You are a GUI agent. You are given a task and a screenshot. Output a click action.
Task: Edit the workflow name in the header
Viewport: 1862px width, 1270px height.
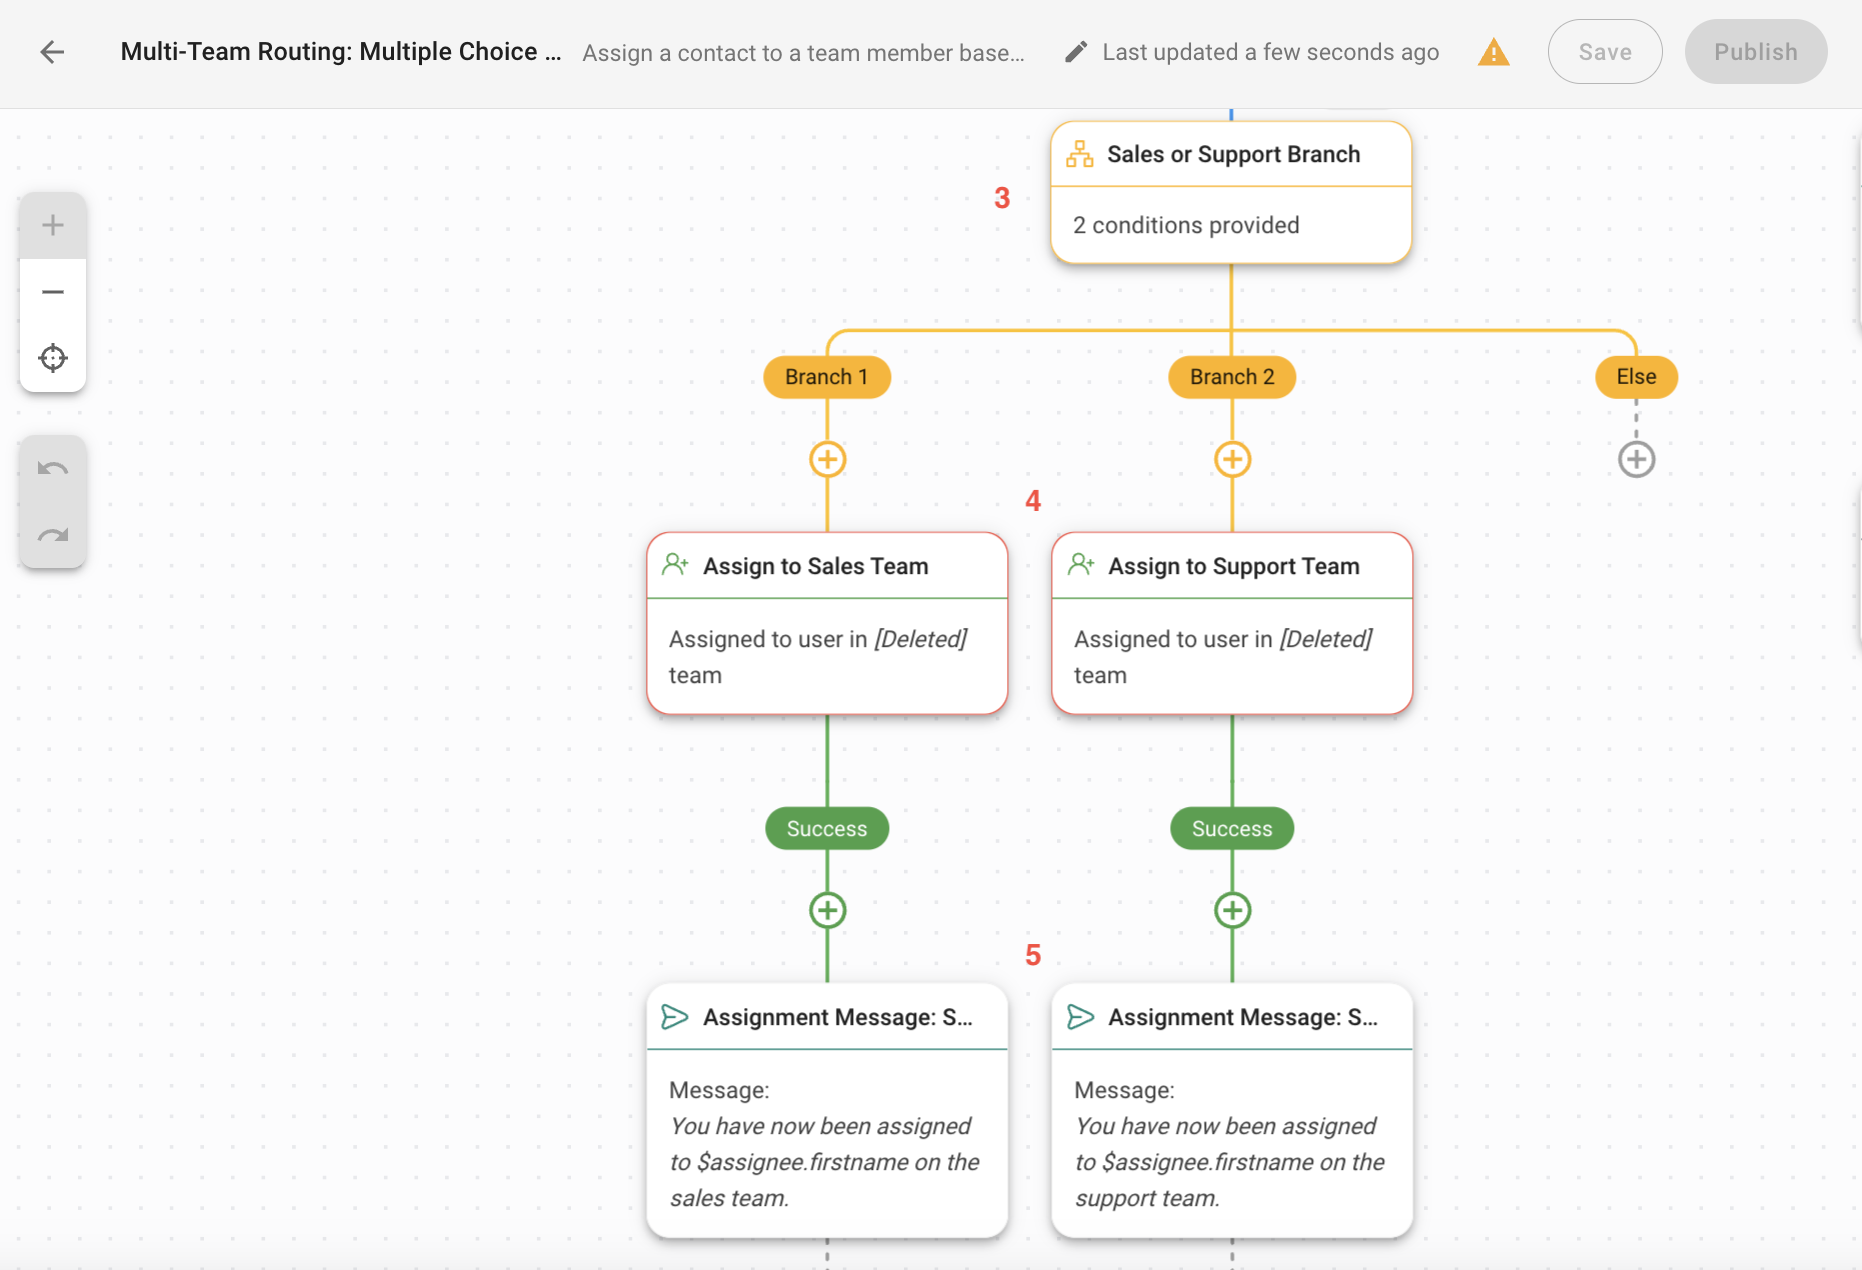point(340,52)
